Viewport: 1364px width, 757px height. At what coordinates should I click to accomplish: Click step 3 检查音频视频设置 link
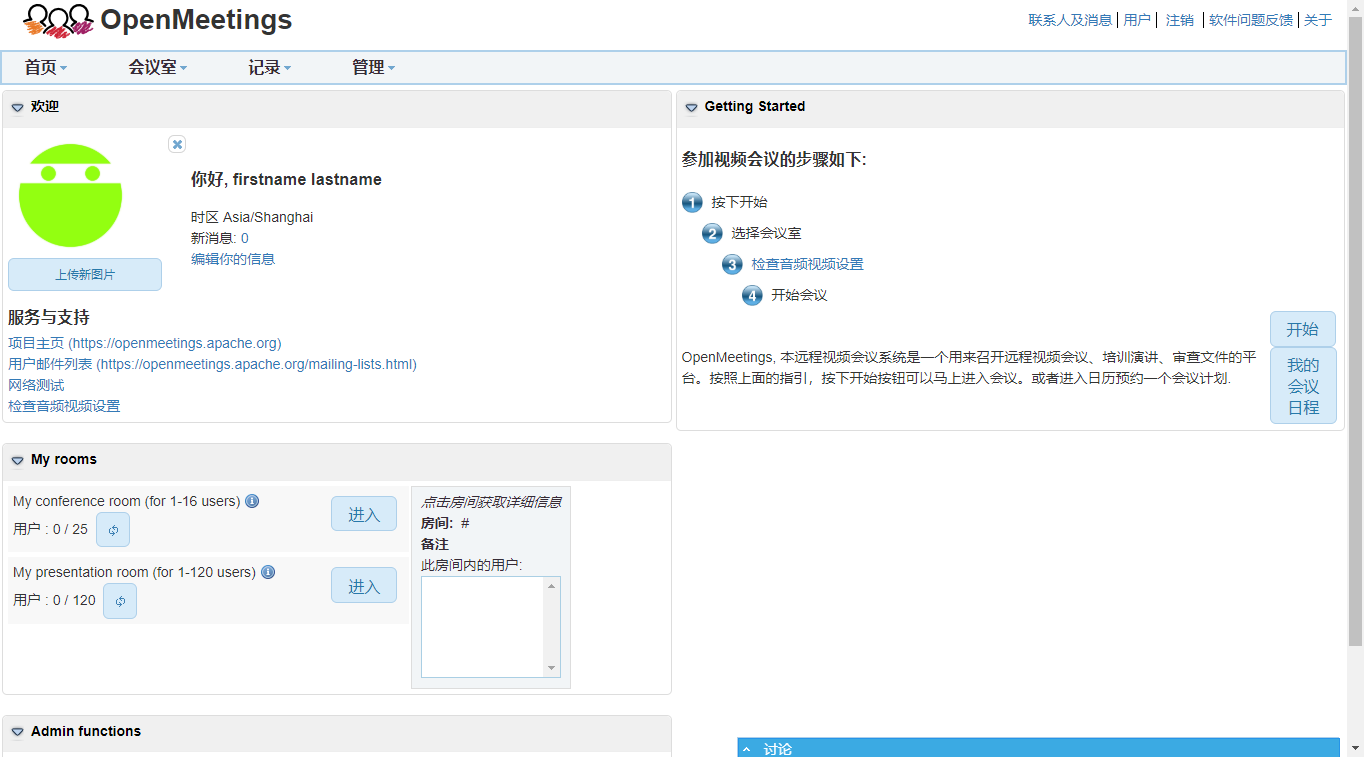pyautogui.click(x=807, y=264)
